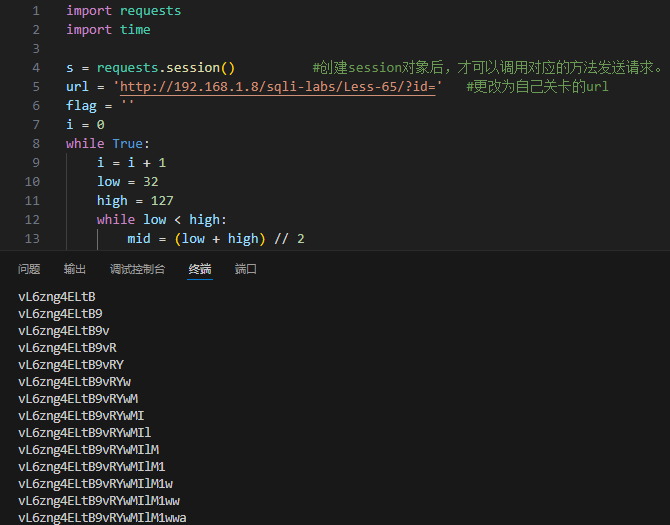
Task: Select the 调试控制台 tab
Action: [x=137, y=269]
